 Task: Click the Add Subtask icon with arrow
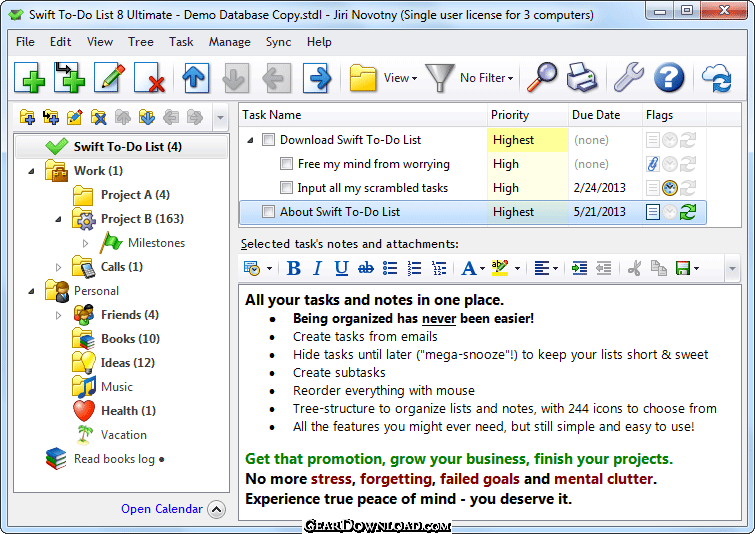click(x=69, y=78)
